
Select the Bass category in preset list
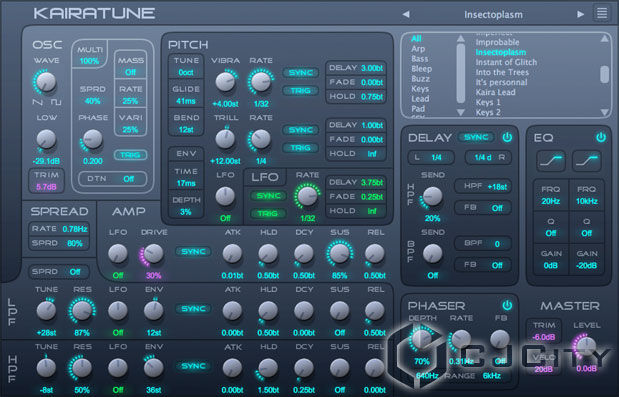(420, 59)
